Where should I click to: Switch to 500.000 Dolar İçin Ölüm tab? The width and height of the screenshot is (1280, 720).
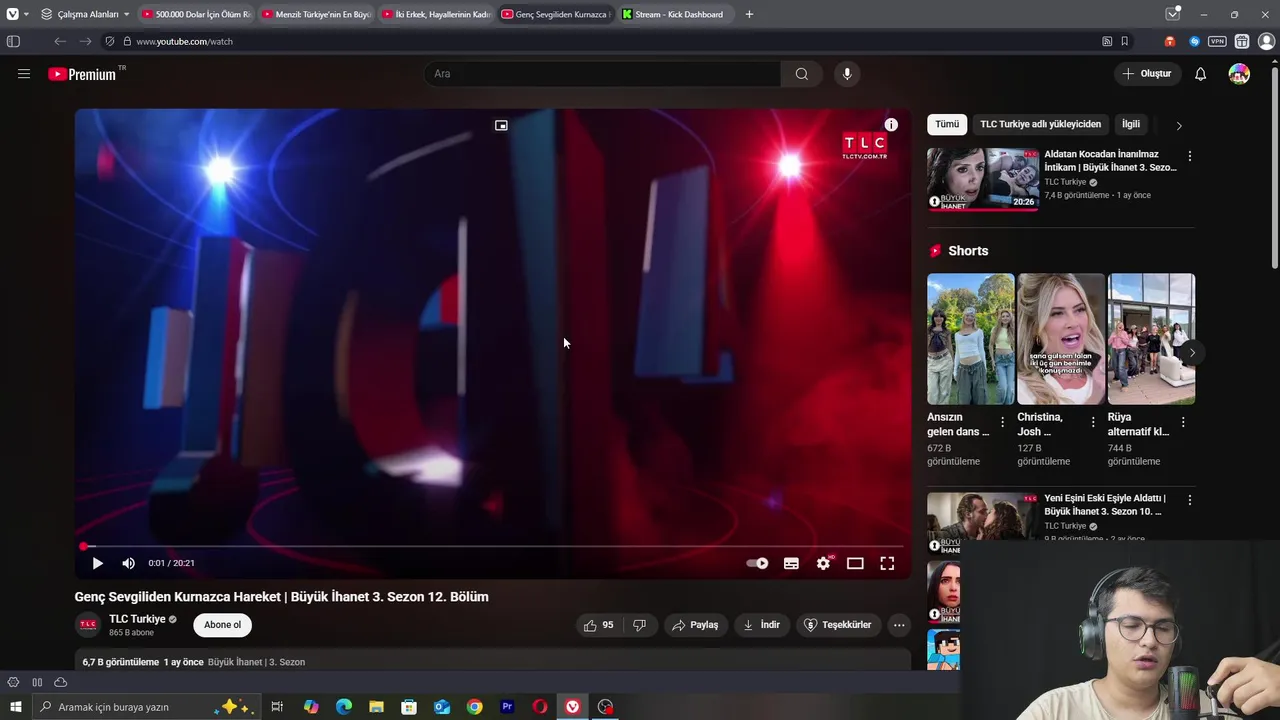point(196,14)
